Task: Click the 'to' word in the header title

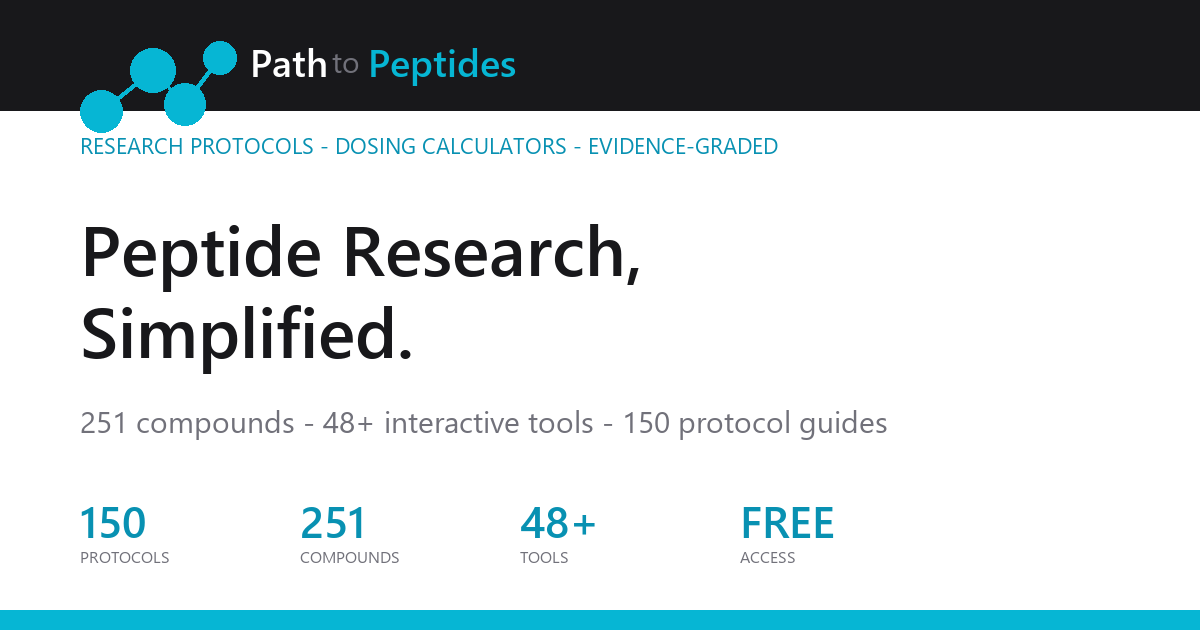Action: pos(345,66)
